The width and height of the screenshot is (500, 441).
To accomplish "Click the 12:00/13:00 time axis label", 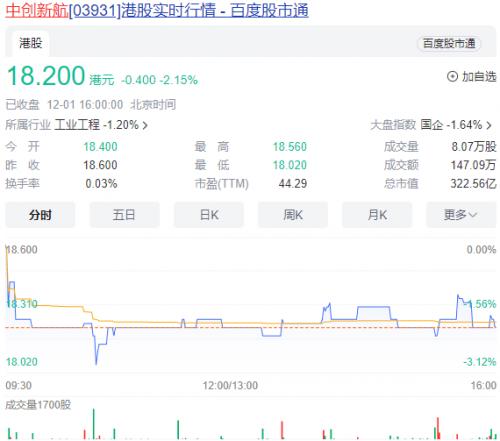I will pos(230,386).
